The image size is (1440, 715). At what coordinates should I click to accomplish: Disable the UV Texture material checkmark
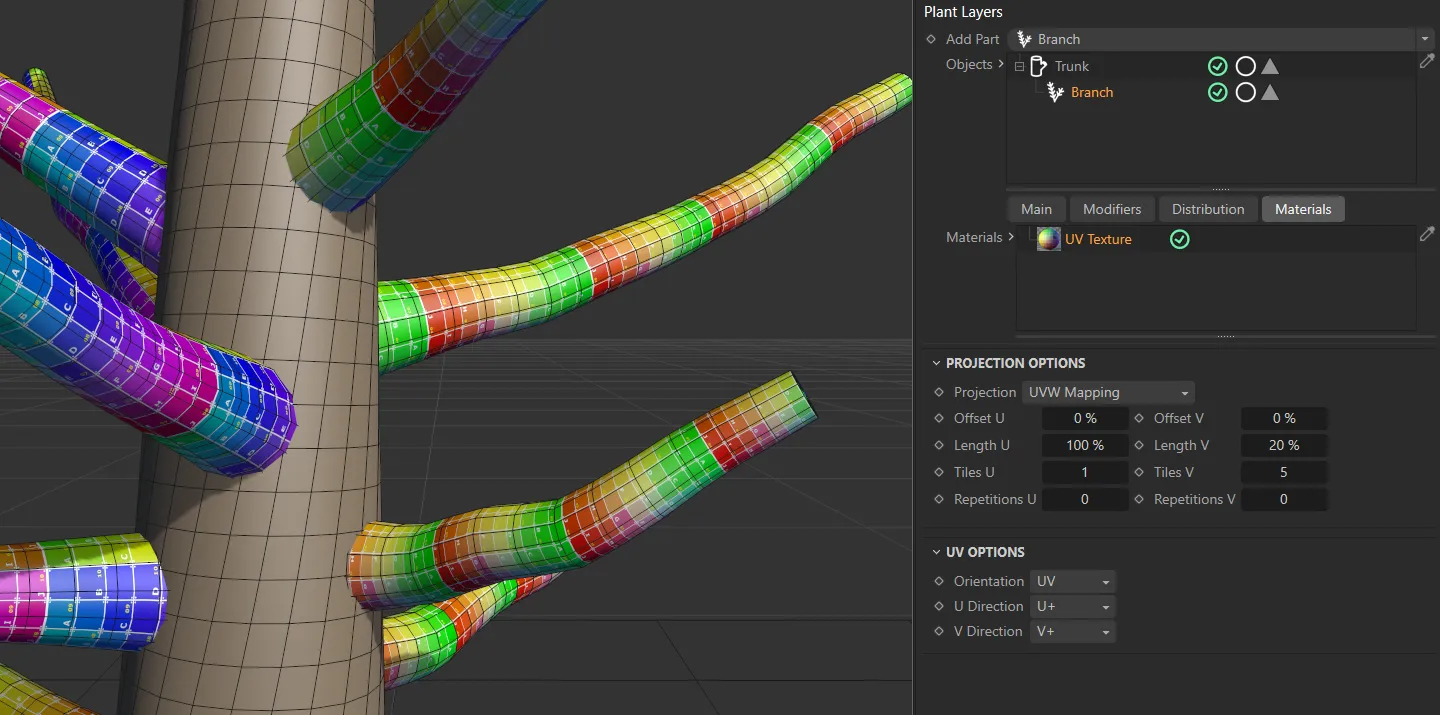pos(1180,239)
